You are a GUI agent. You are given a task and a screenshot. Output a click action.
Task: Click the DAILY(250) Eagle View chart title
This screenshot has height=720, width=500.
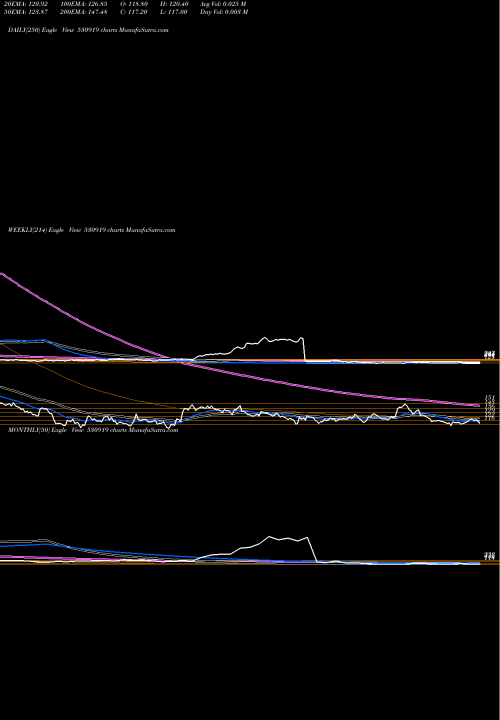pos(88,30)
